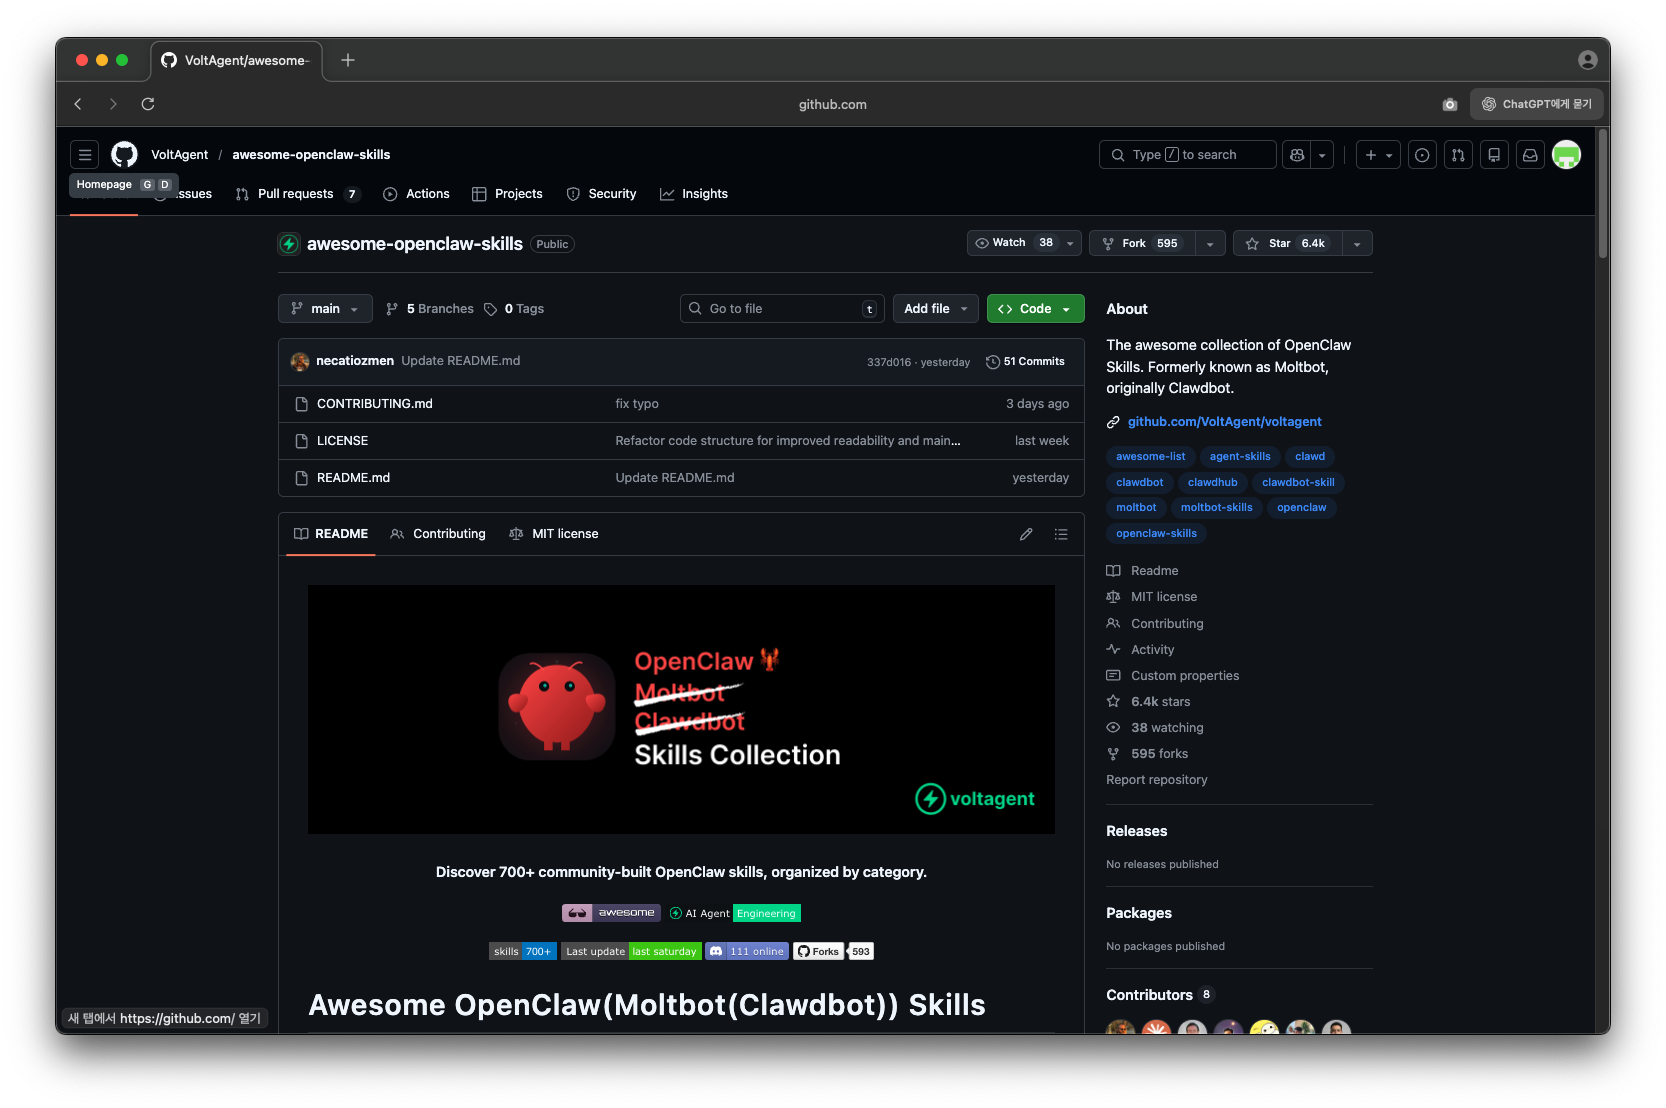1666x1108 pixels.
Task: Click the CONTRIBUTING.md file icon
Action: pyautogui.click(x=301, y=404)
